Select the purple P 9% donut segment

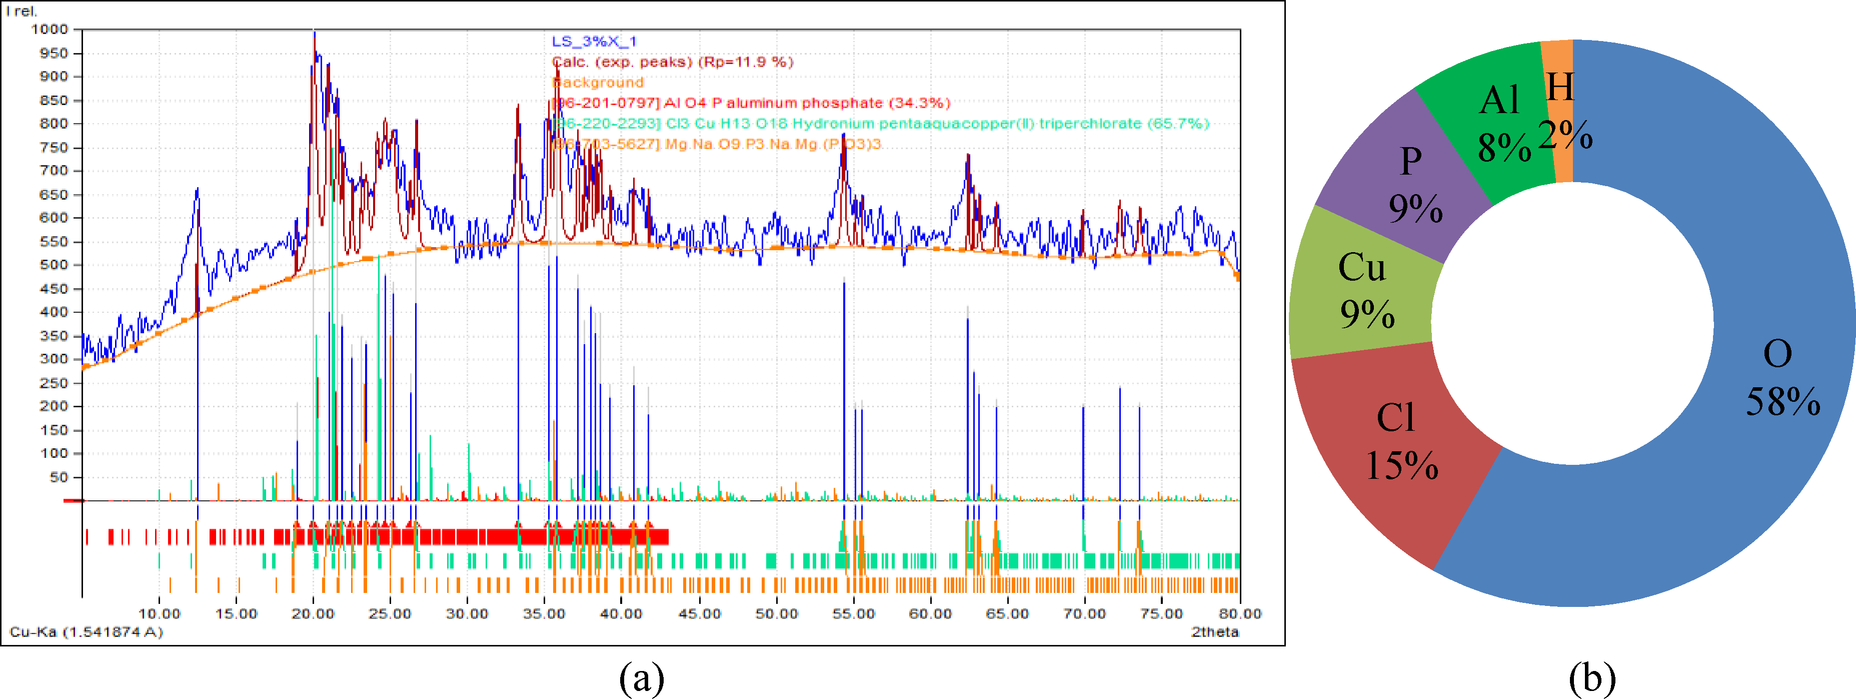click(1414, 185)
